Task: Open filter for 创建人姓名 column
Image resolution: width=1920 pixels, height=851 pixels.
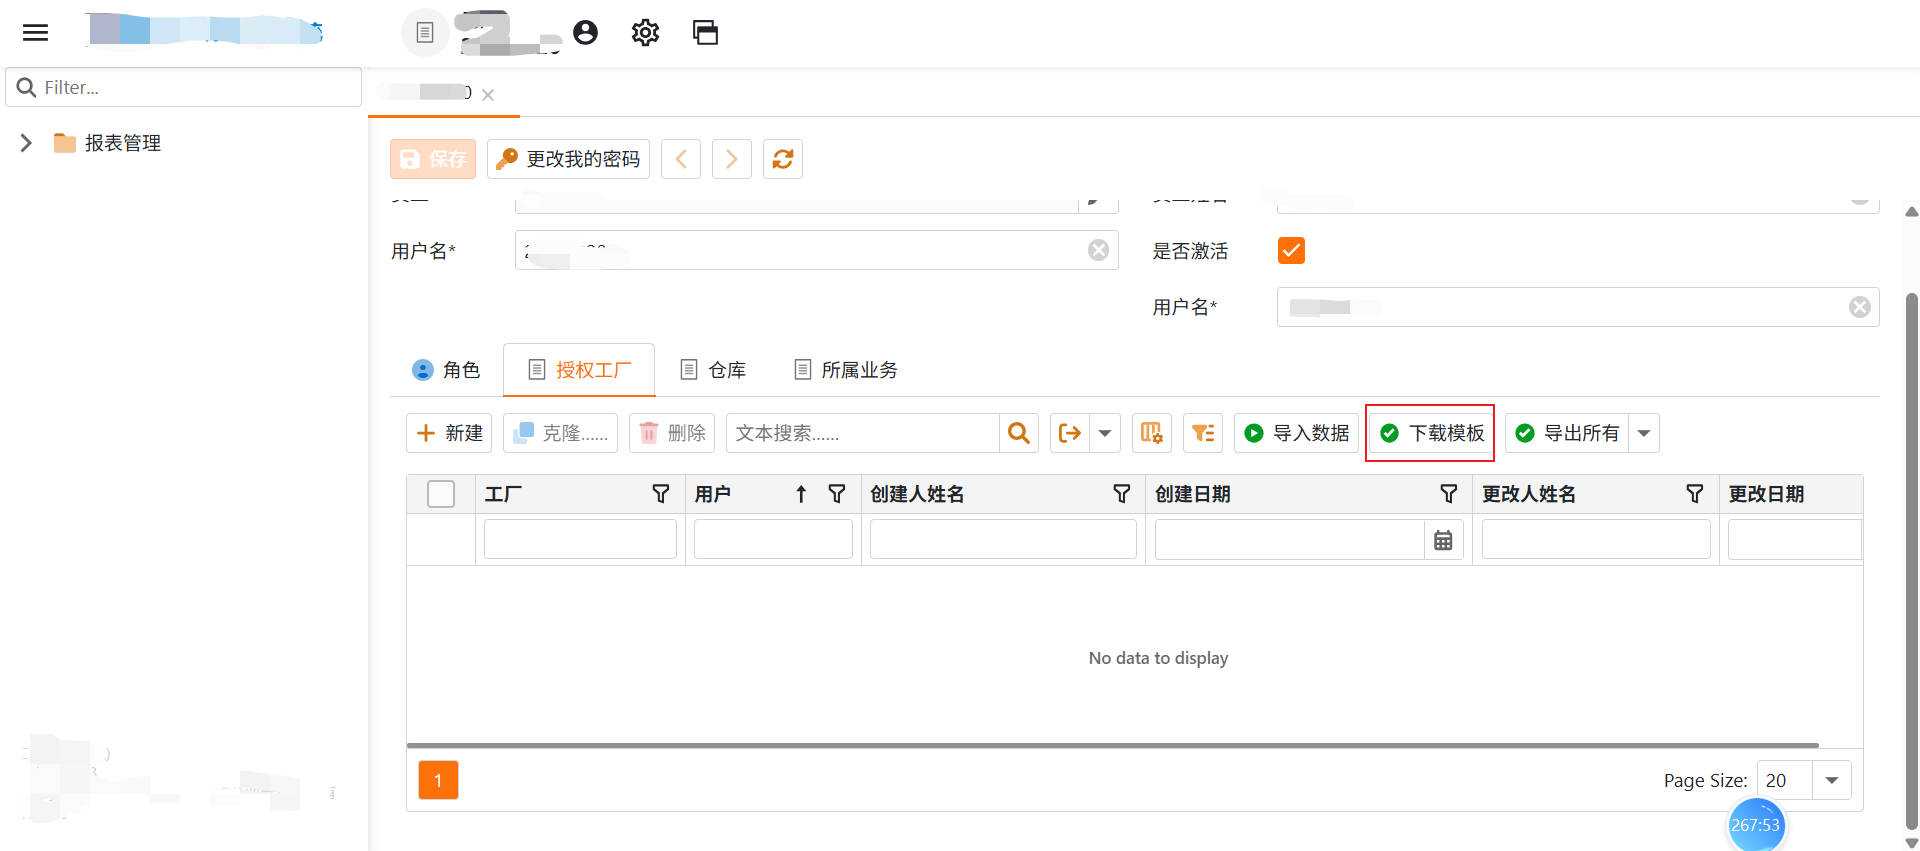Action: coord(1122,494)
